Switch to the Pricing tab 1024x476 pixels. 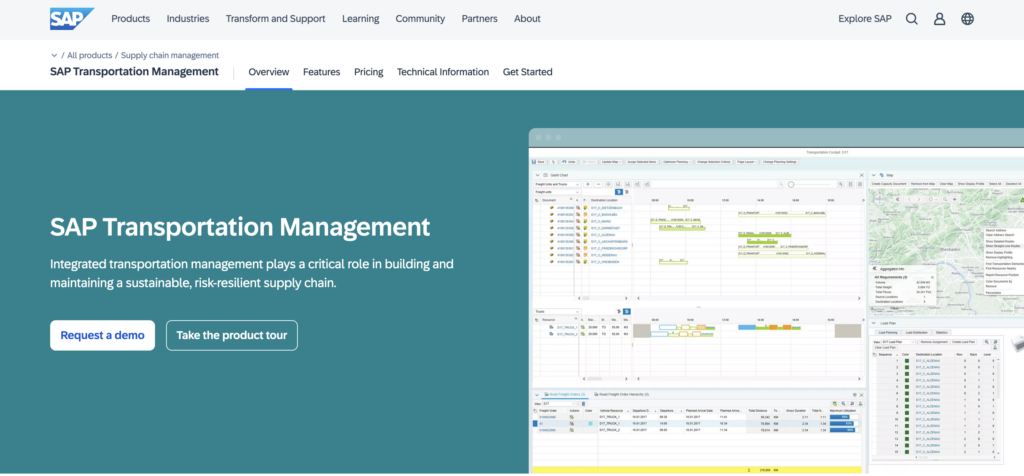click(x=368, y=72)
